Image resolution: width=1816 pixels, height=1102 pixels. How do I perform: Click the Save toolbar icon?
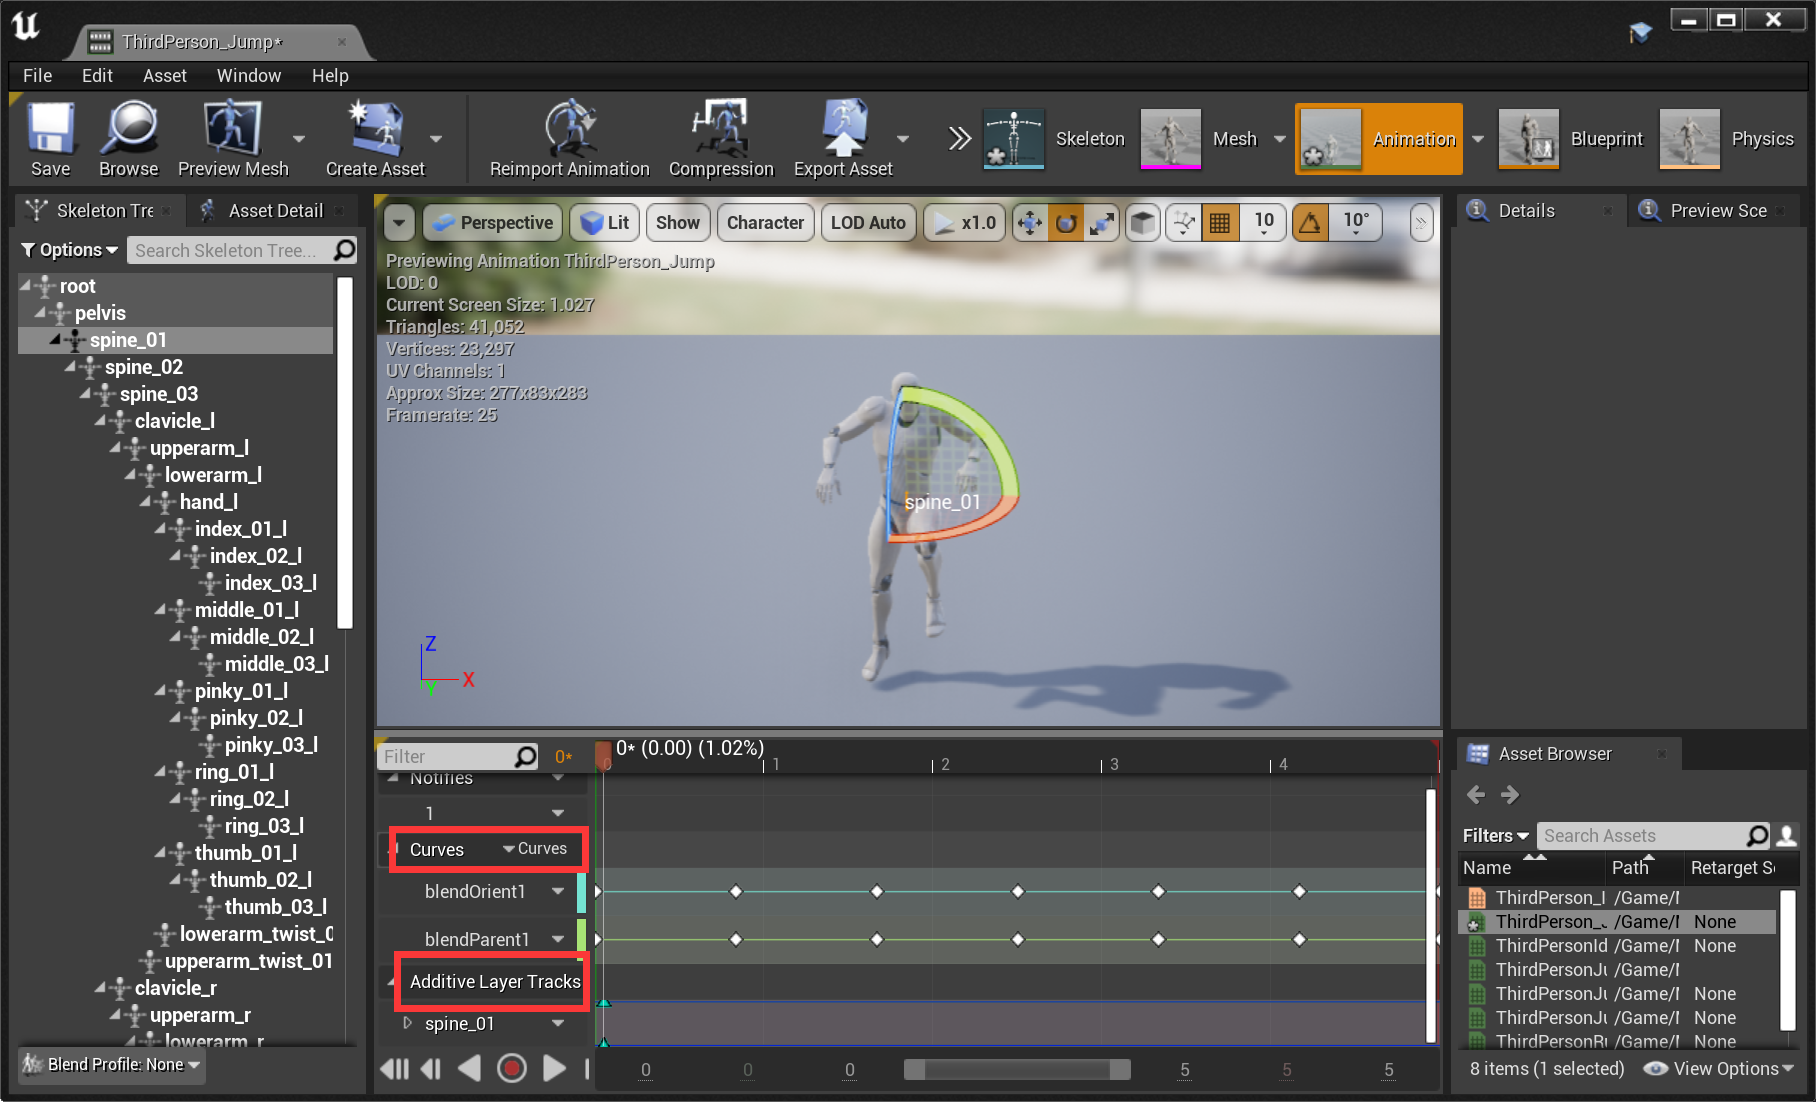[50, 139]
